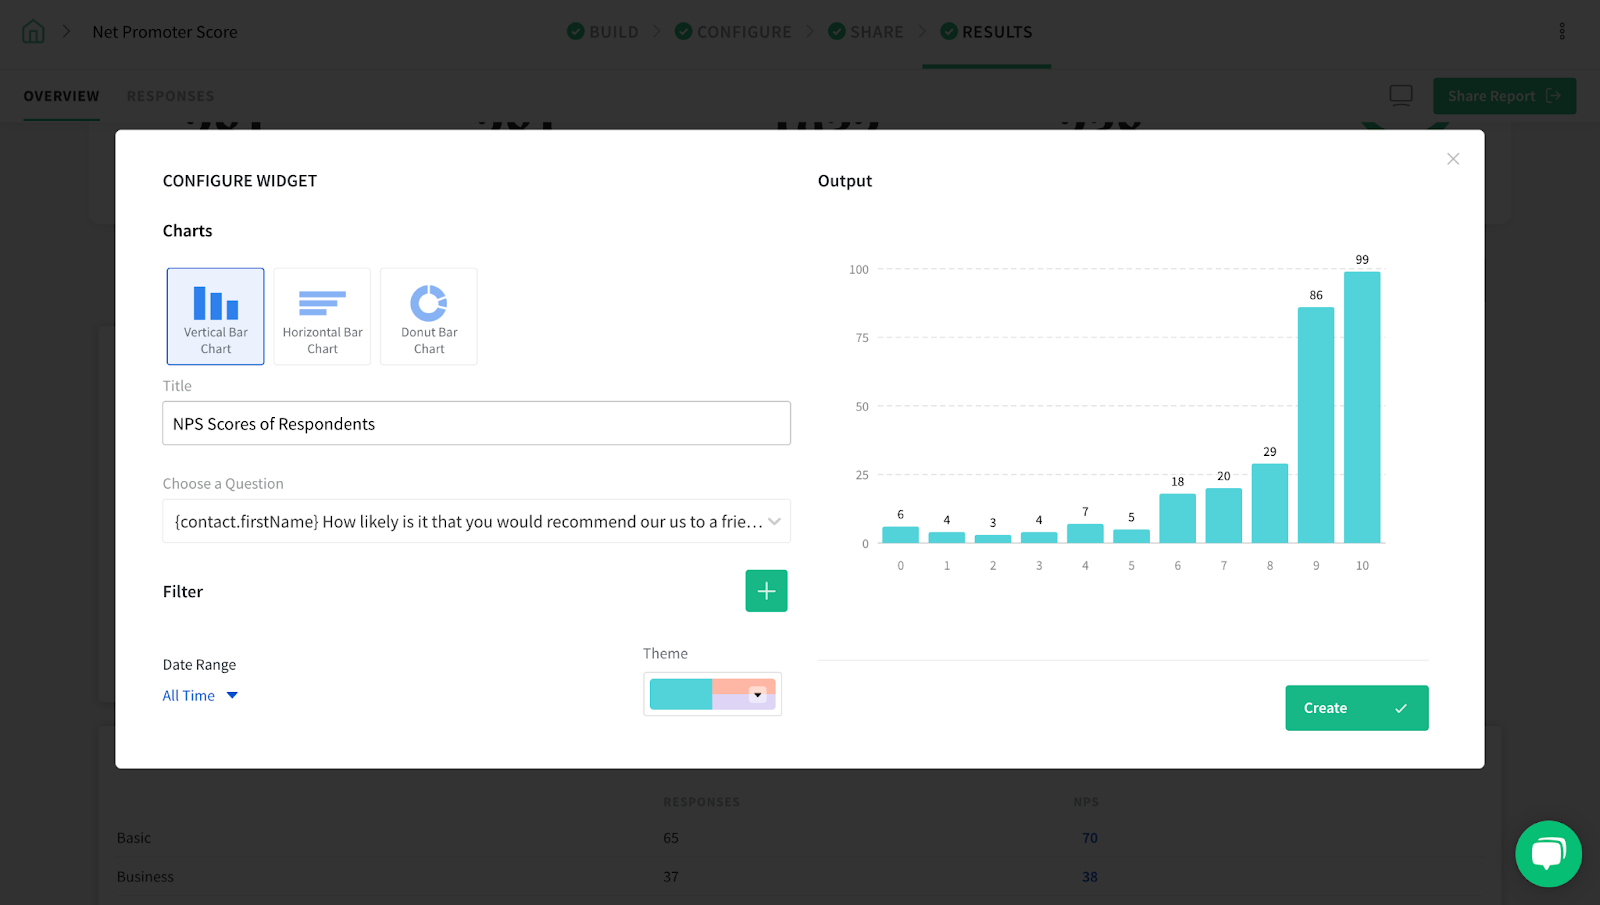The image size is (1600, 905).
Task: Click the Basic row label
Action: coord(134,838)
